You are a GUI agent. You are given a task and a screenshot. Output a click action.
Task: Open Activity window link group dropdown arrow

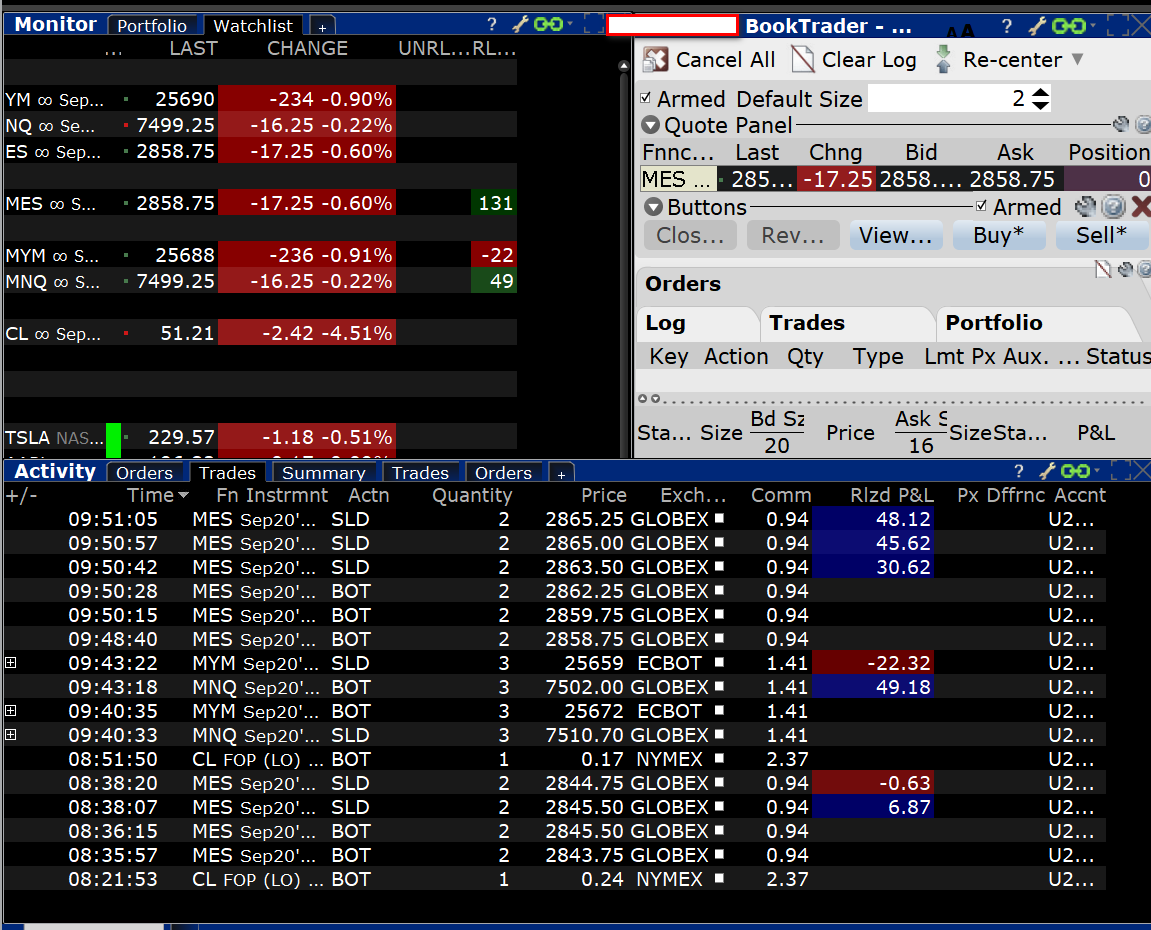click(x=1097, y=469)
